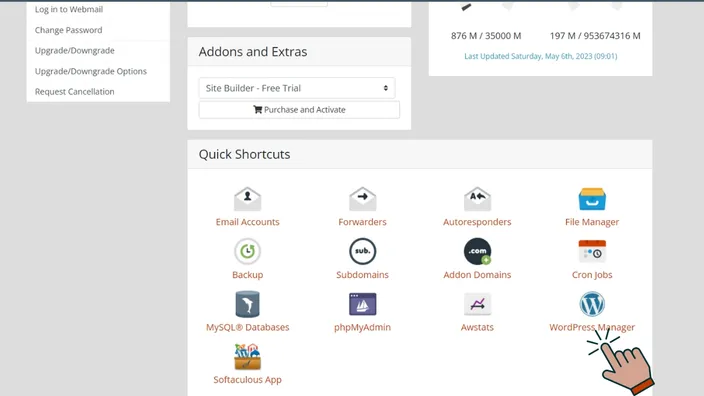Open the Upgrade/Downgrade sidebar item
Screen dimensions: 704x396
coord(75,50)
